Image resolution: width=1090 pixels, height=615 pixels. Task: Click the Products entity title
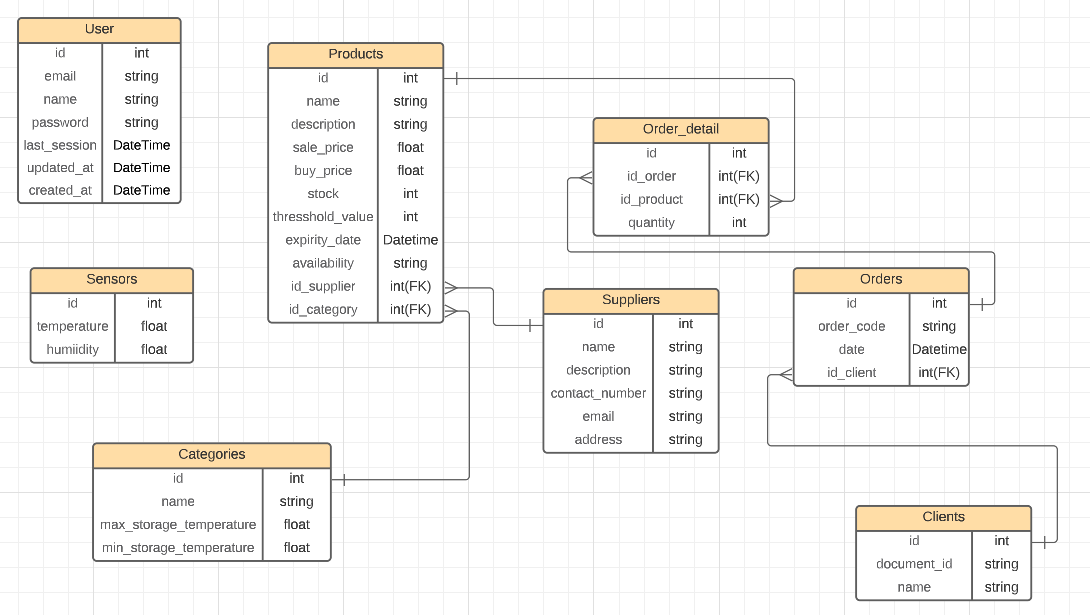pyautogui.click(x=355, y=54)
